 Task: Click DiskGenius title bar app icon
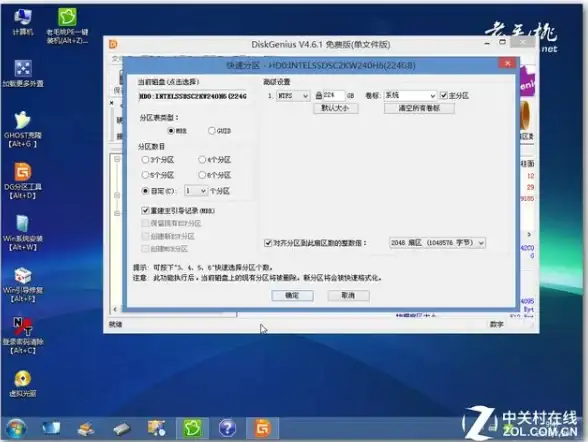(x=113, y=44)
